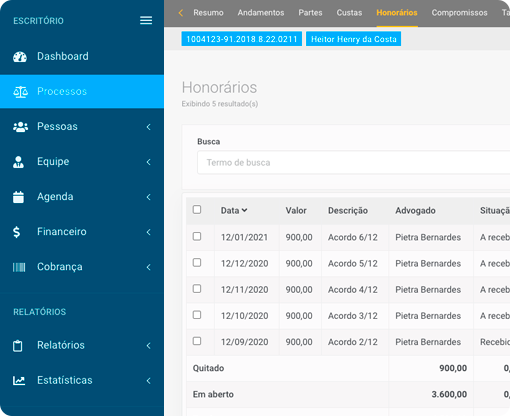Focus the Termo de busca field
This screenshot has height=416, width=510.
(353, 162)
